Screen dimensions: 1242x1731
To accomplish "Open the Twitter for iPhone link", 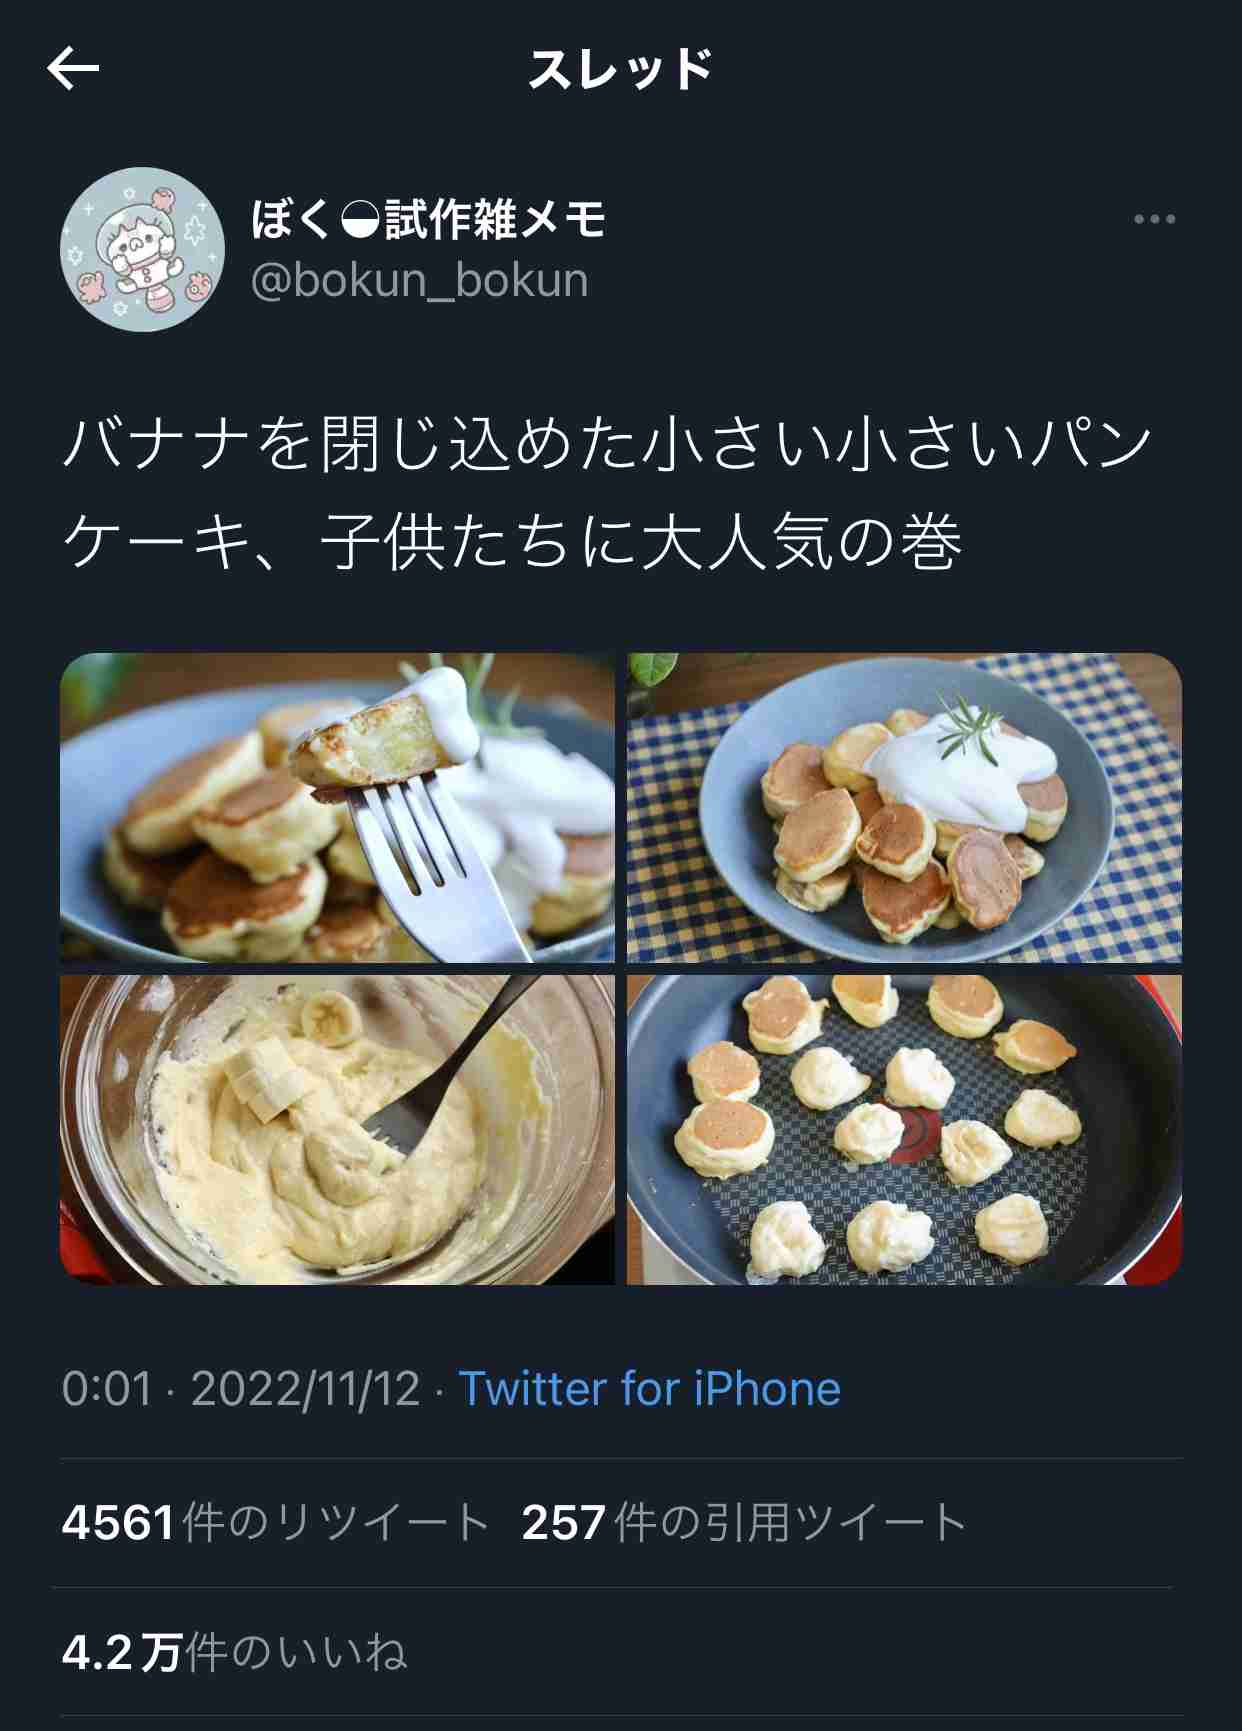I will tap(649, 1389).
